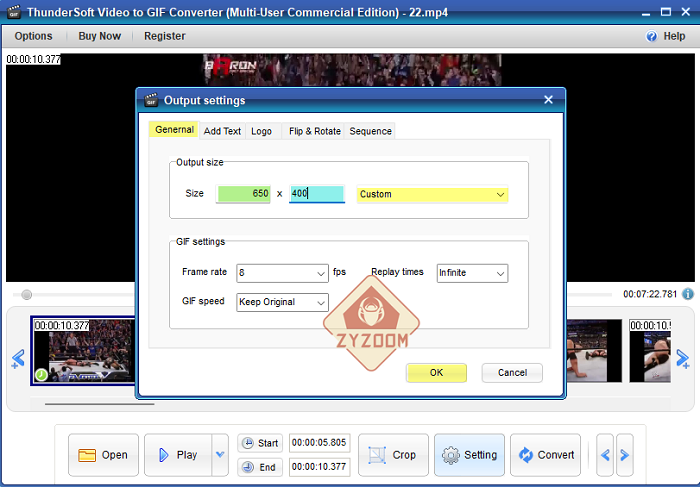Switch to the Sequence tab
The width and height of the screenshot is (700, 487).
click(x=371, y=131)
